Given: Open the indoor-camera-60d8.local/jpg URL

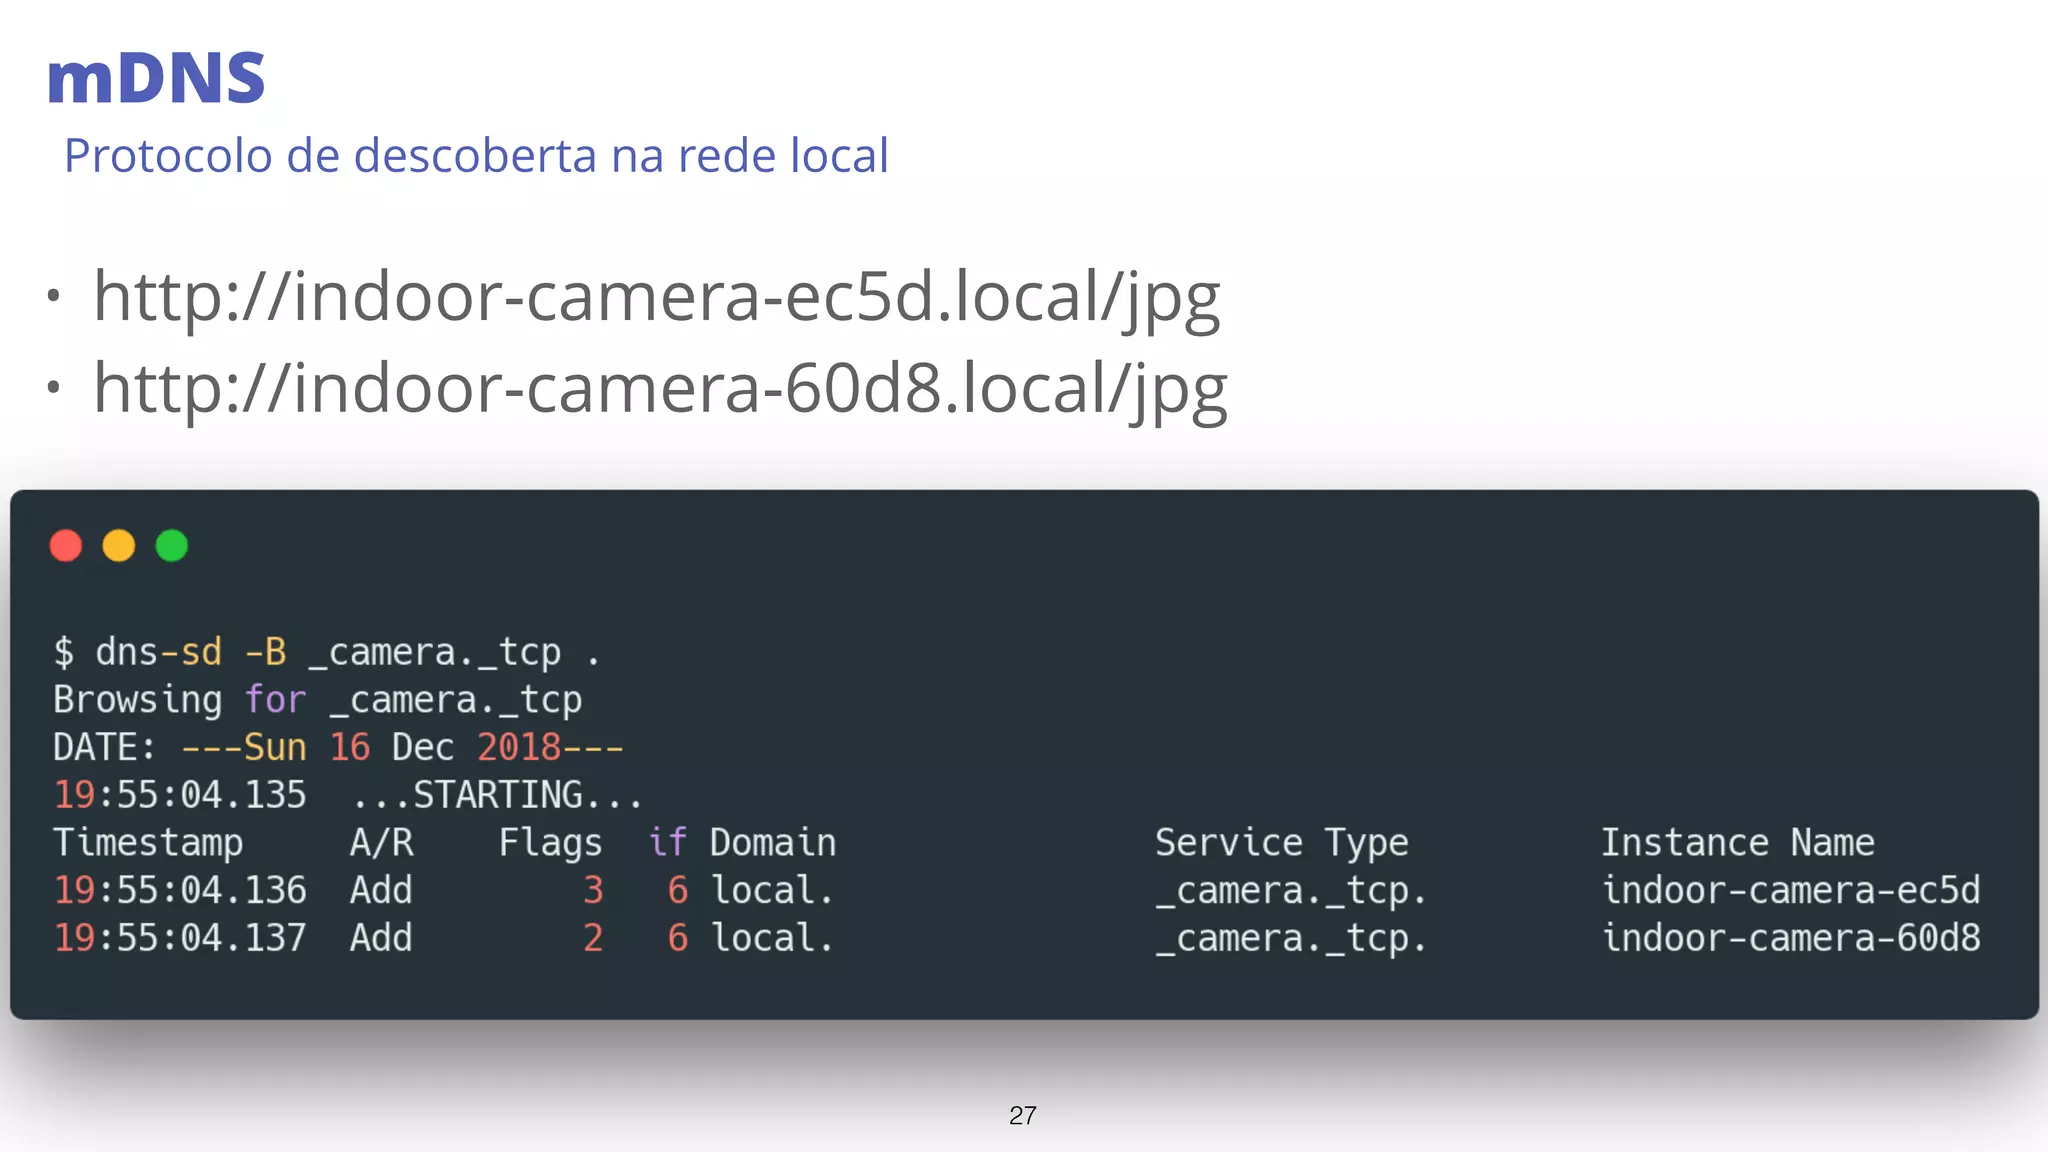Looking at the screenshot, I should pyautogui.click(x=660, y=389).
